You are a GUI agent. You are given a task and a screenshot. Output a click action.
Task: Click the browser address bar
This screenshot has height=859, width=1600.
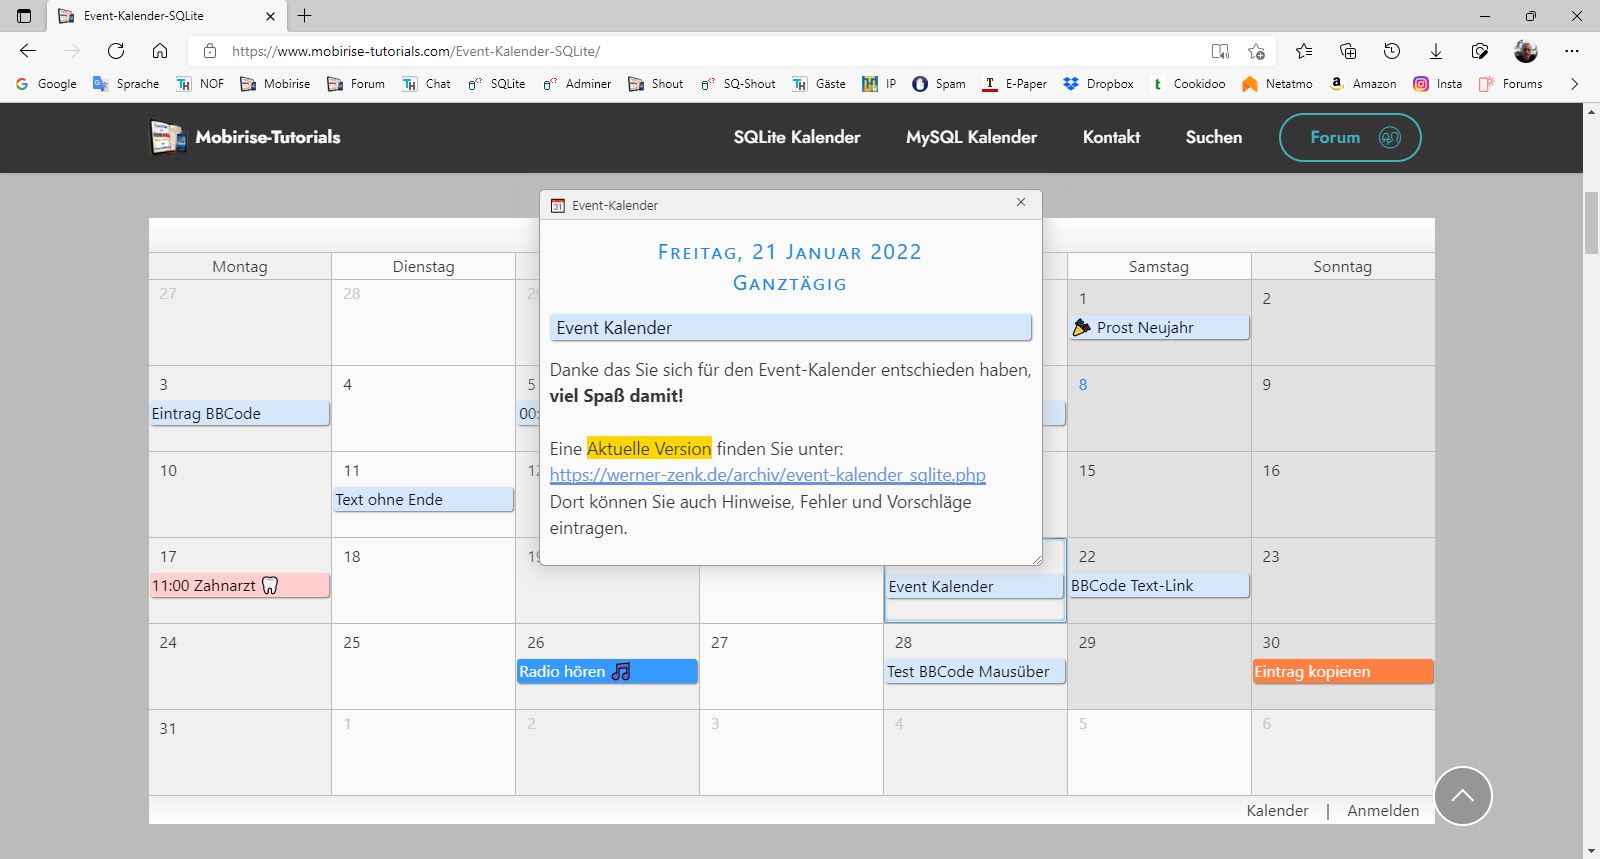(700, 51)
